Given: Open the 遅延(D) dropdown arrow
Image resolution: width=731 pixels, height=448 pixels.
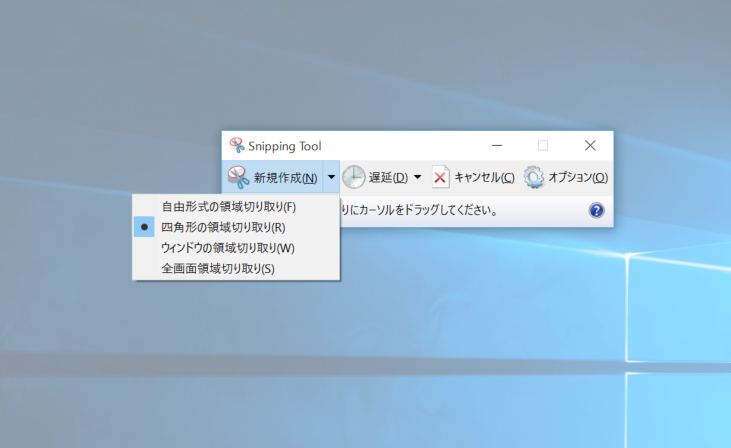Looking at the screenshot, I should [x=418, y=177].
